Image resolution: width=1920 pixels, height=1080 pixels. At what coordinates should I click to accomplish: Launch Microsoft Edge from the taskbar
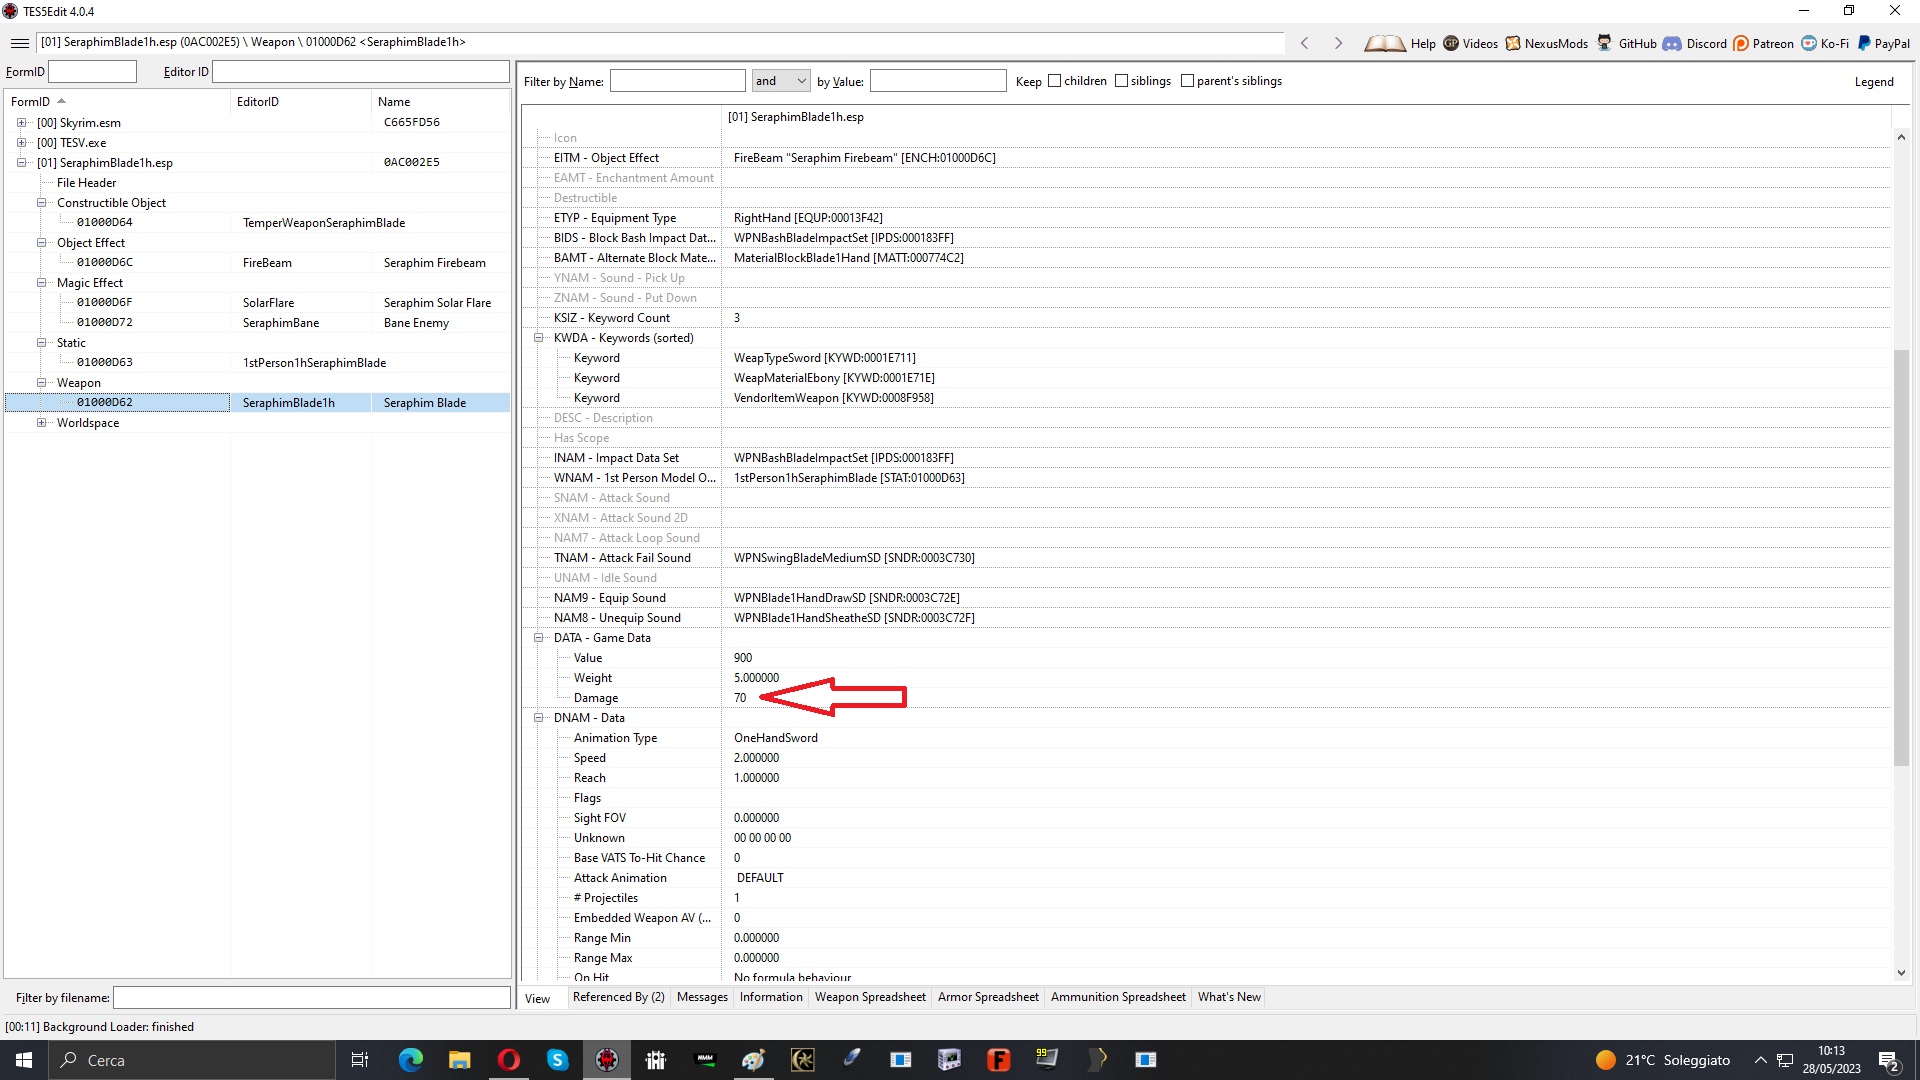(x=410, y=1060)
